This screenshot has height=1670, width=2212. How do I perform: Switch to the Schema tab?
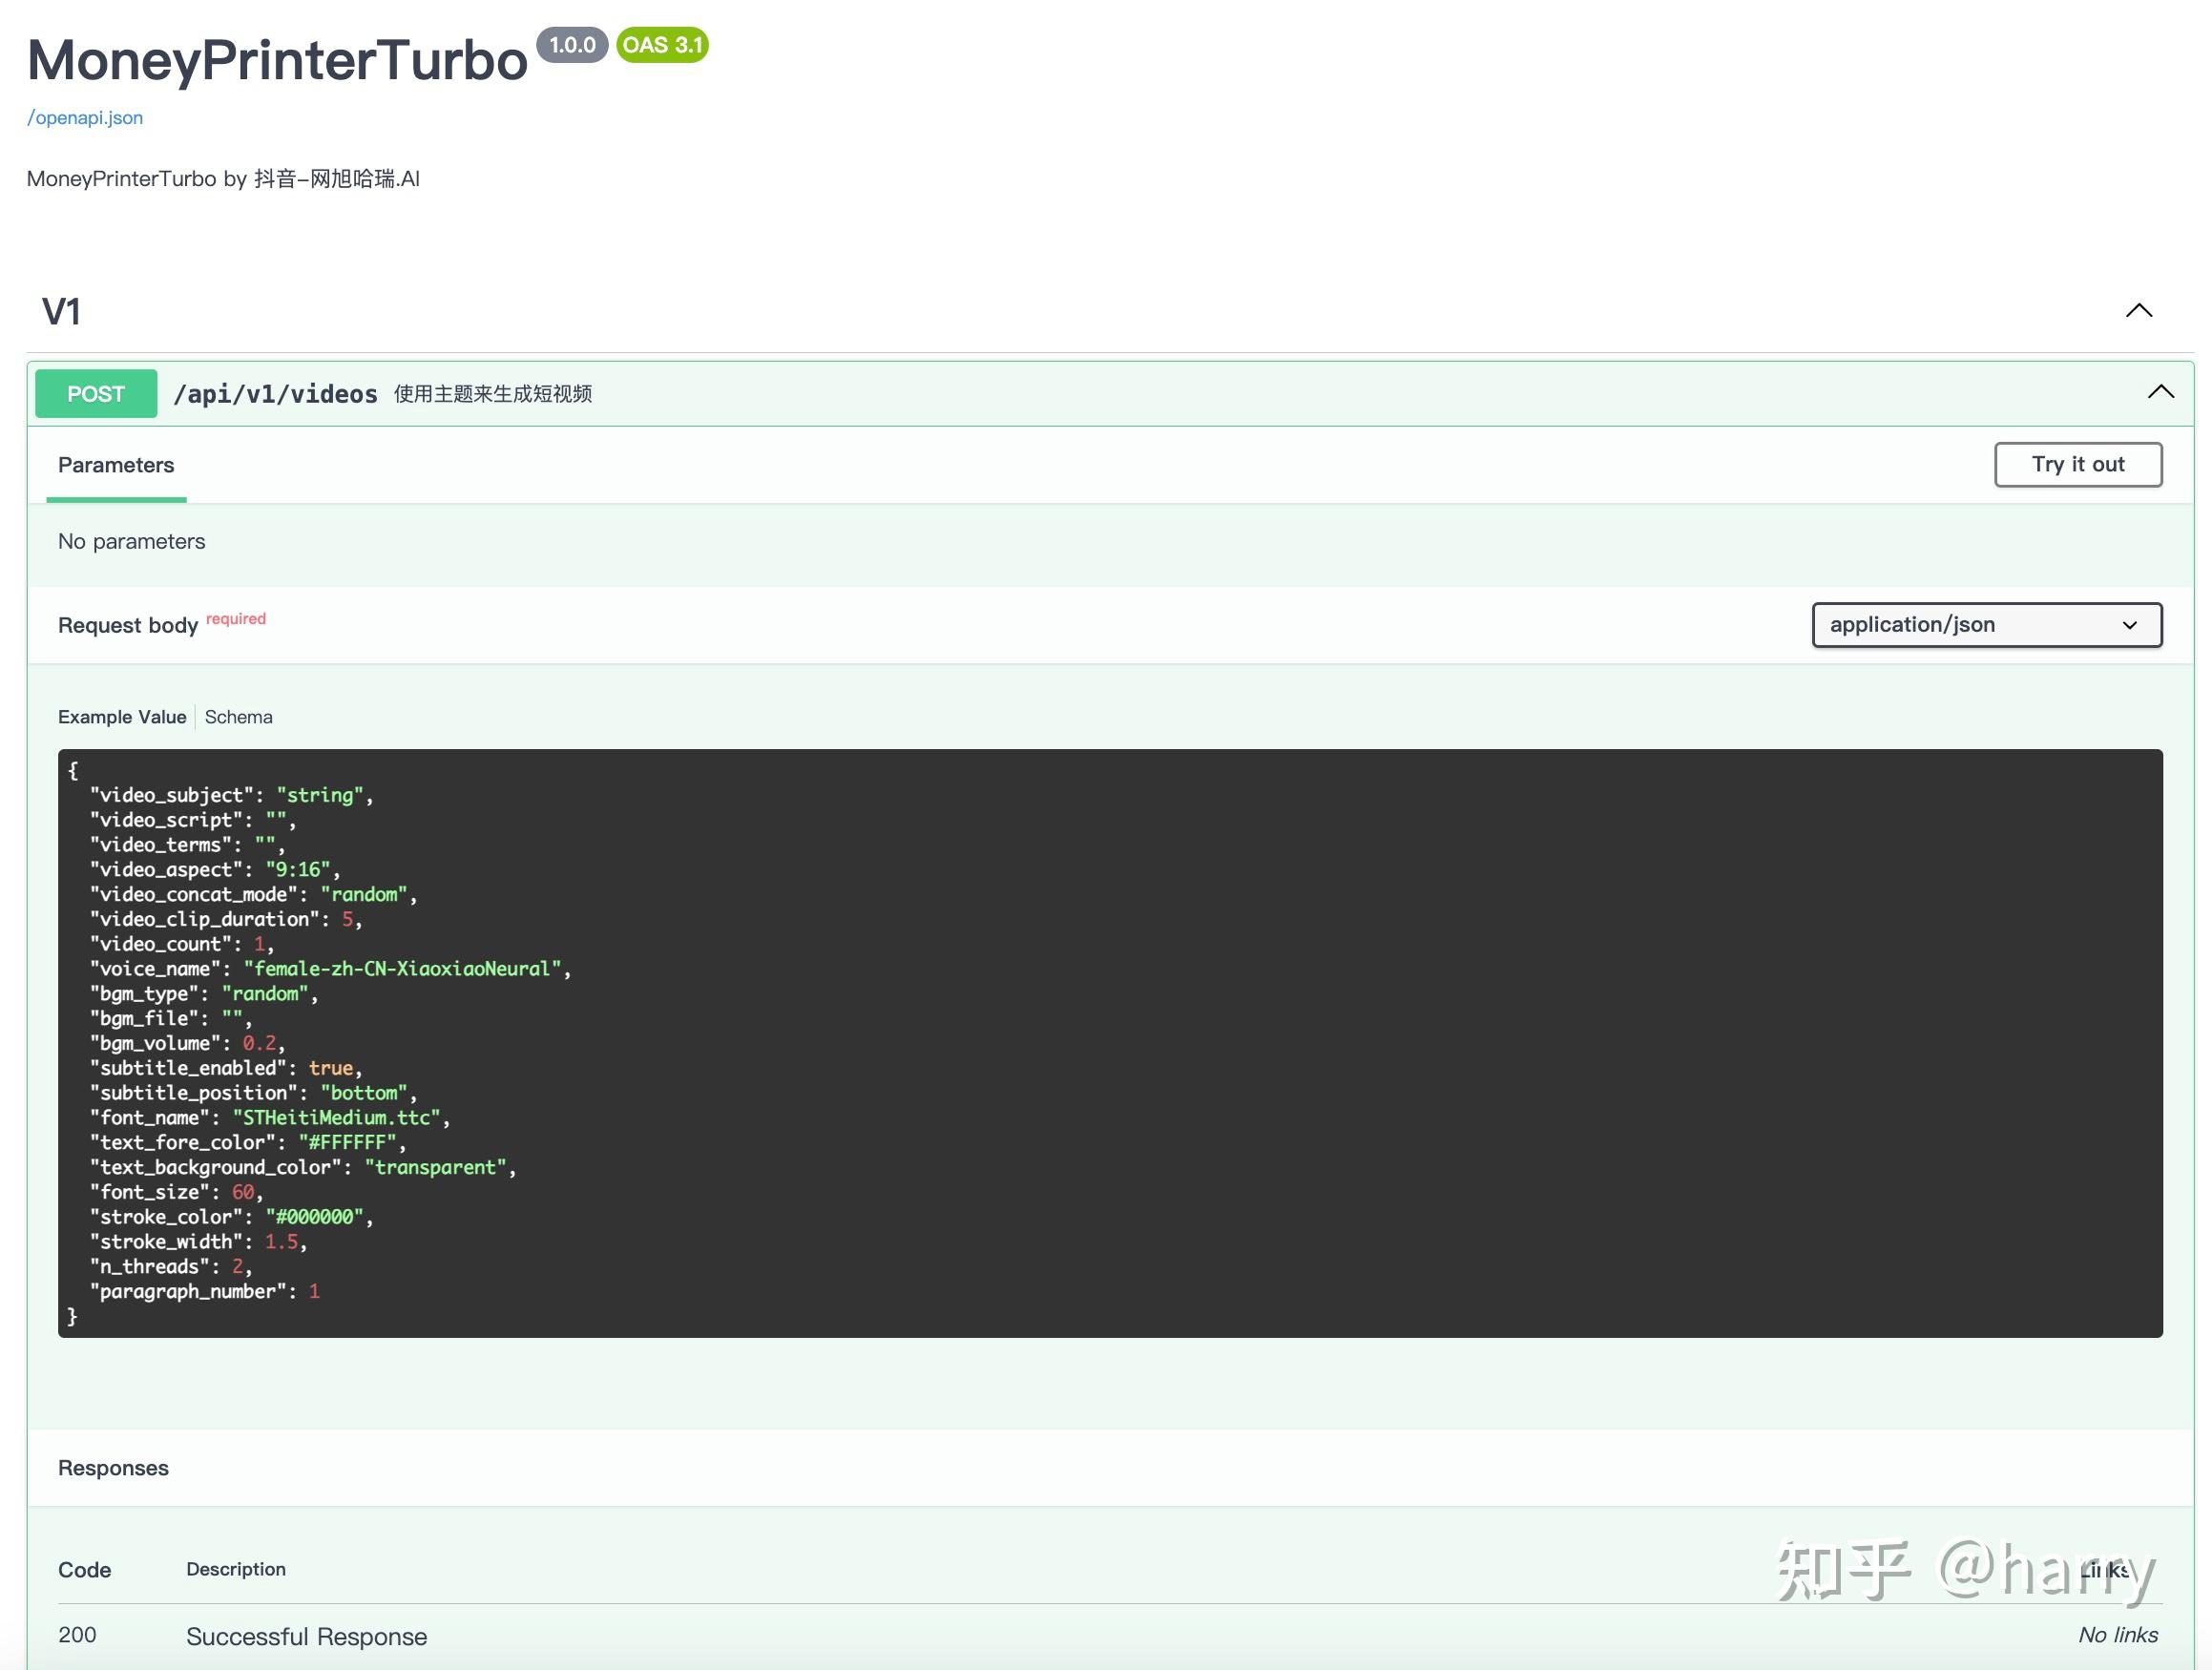tap(238, 717)
